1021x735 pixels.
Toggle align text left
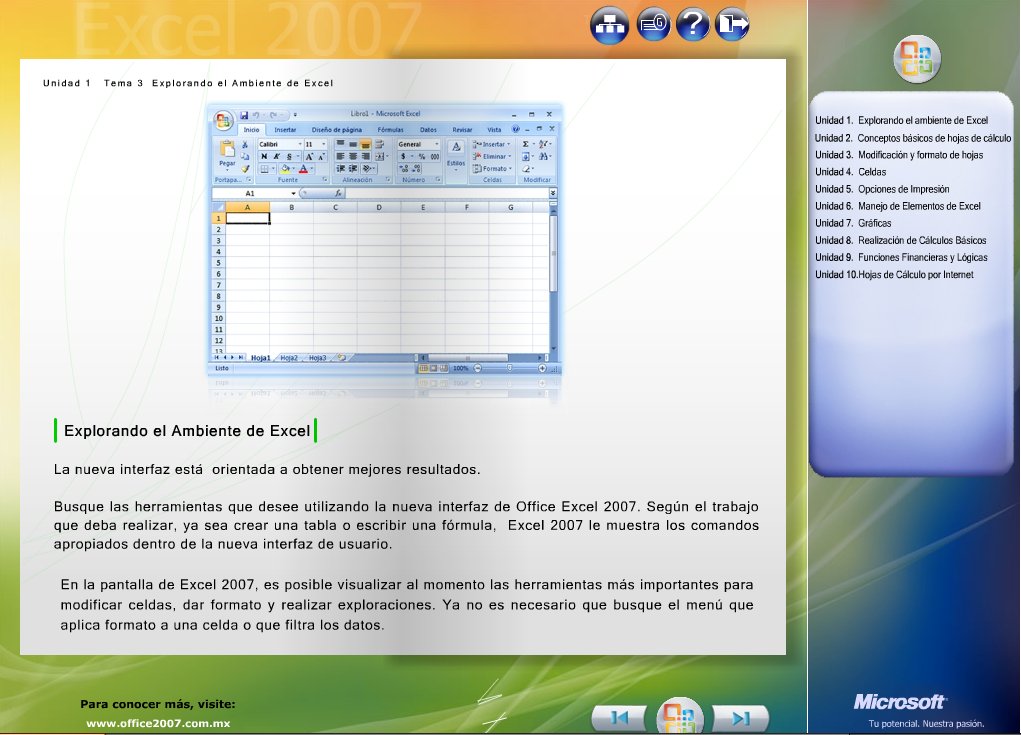pyautogui.click(x=341, y=156)
